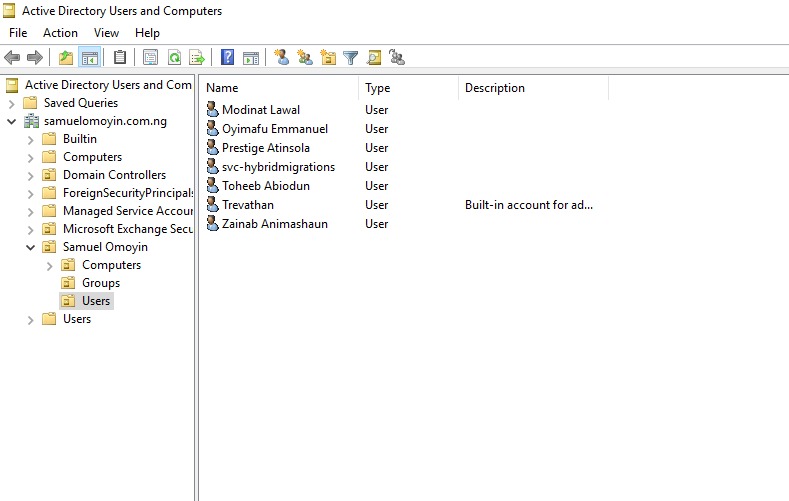Toggle Show/Hide Console Tree toolbar icon
This screenshot has width=789, height=501.
[x=90, y=57]
